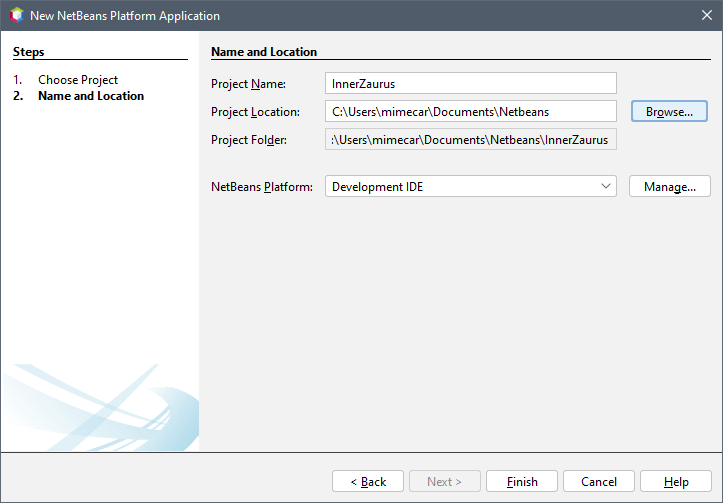Image resolution: width=723 pixels, height=503 pixels.
Task: Expand the Development IDE dropdown arrow
Action: pyautogui.click(x=605, y=186)
